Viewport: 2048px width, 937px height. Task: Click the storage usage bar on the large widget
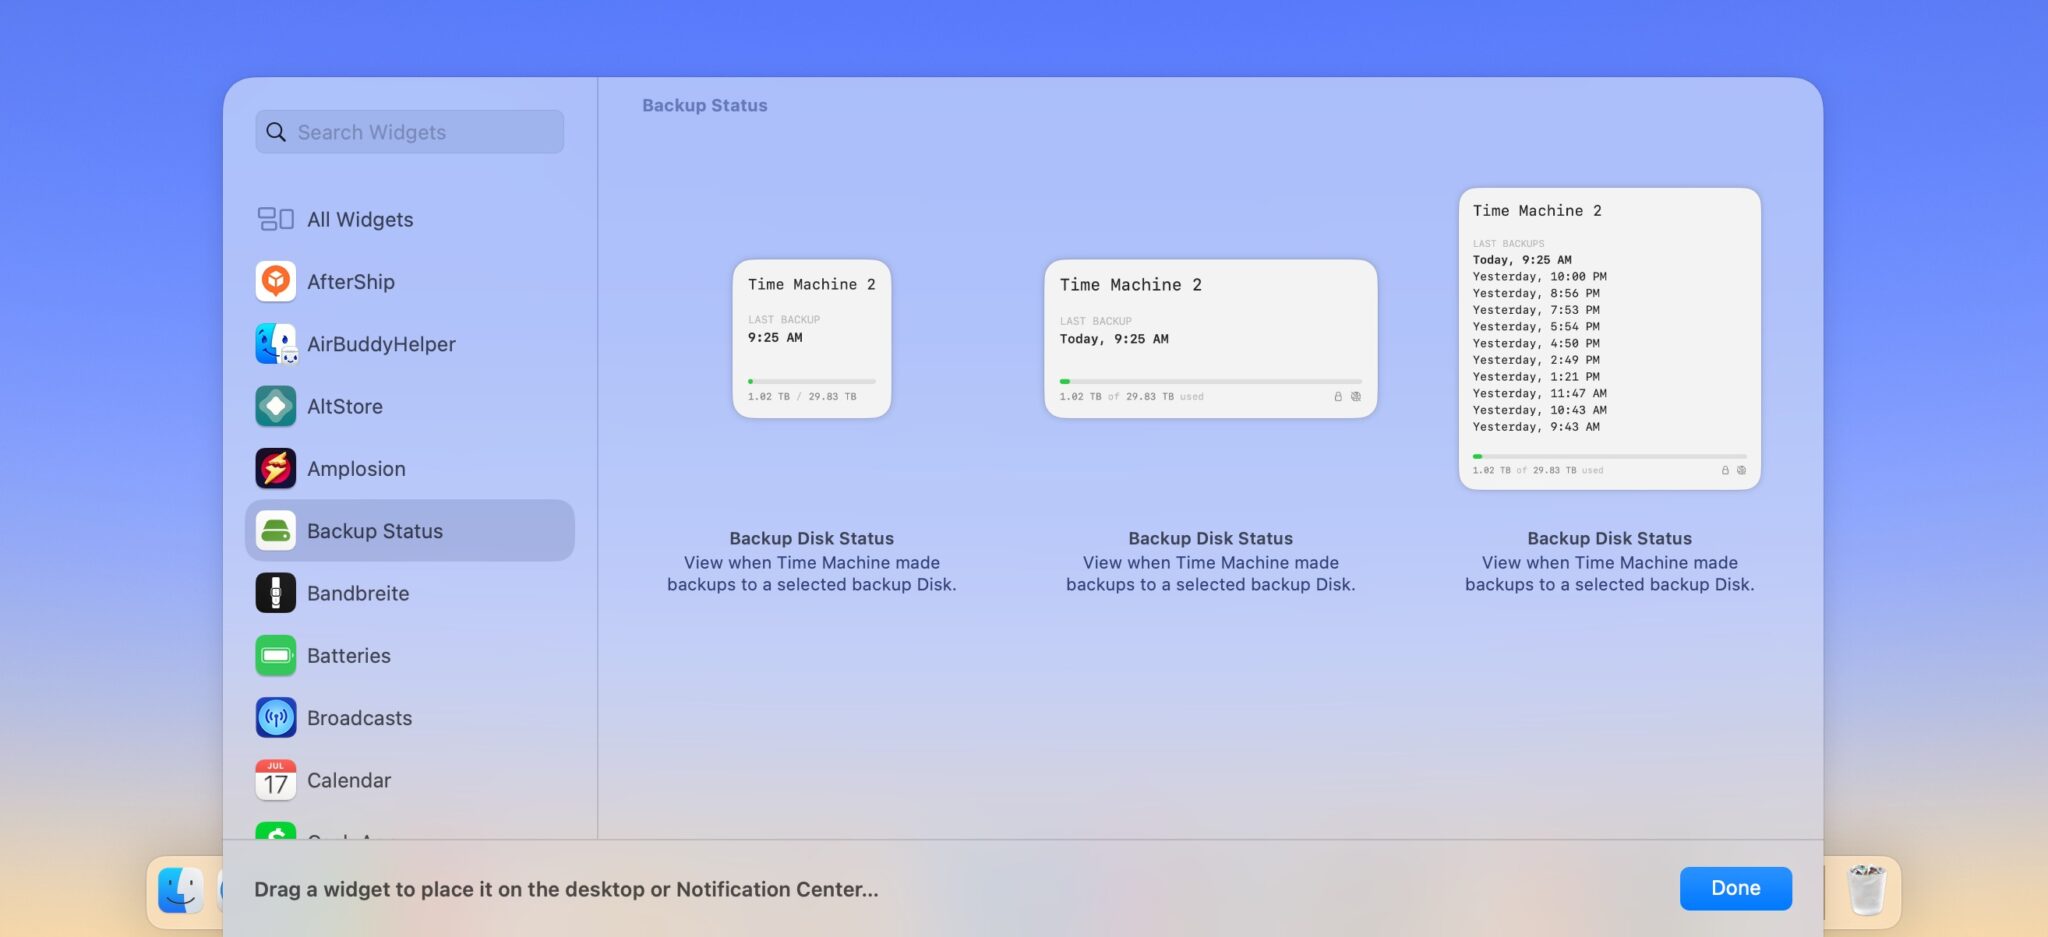tap(1610, 455)
